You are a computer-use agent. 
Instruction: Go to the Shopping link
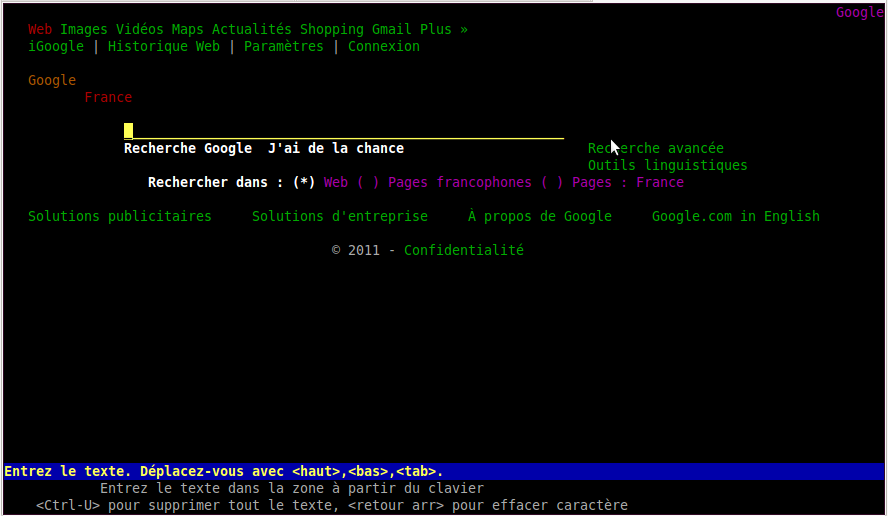331,29
